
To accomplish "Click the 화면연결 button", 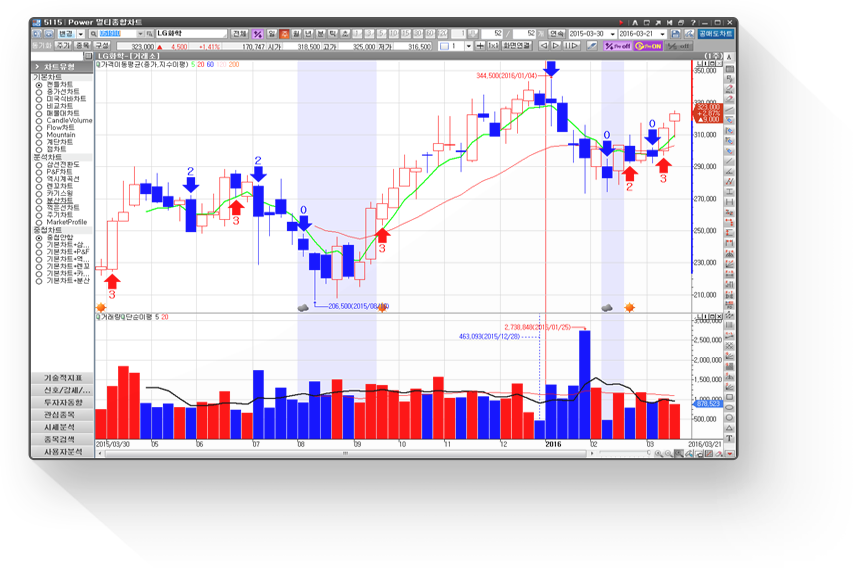I will click(x=516, y=46).
